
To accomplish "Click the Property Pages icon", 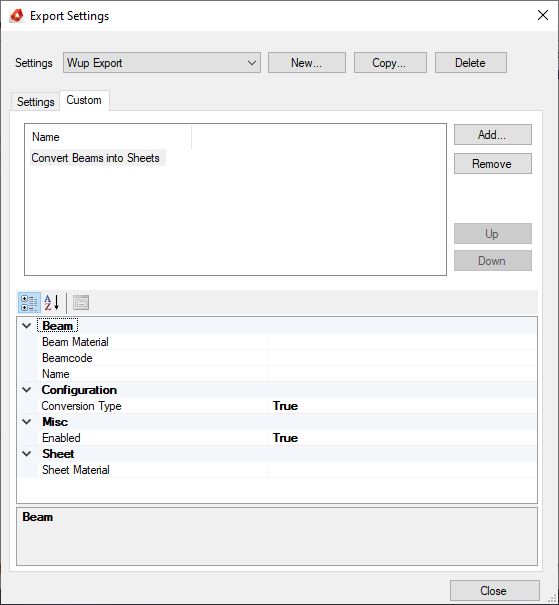I will (81, 303).
